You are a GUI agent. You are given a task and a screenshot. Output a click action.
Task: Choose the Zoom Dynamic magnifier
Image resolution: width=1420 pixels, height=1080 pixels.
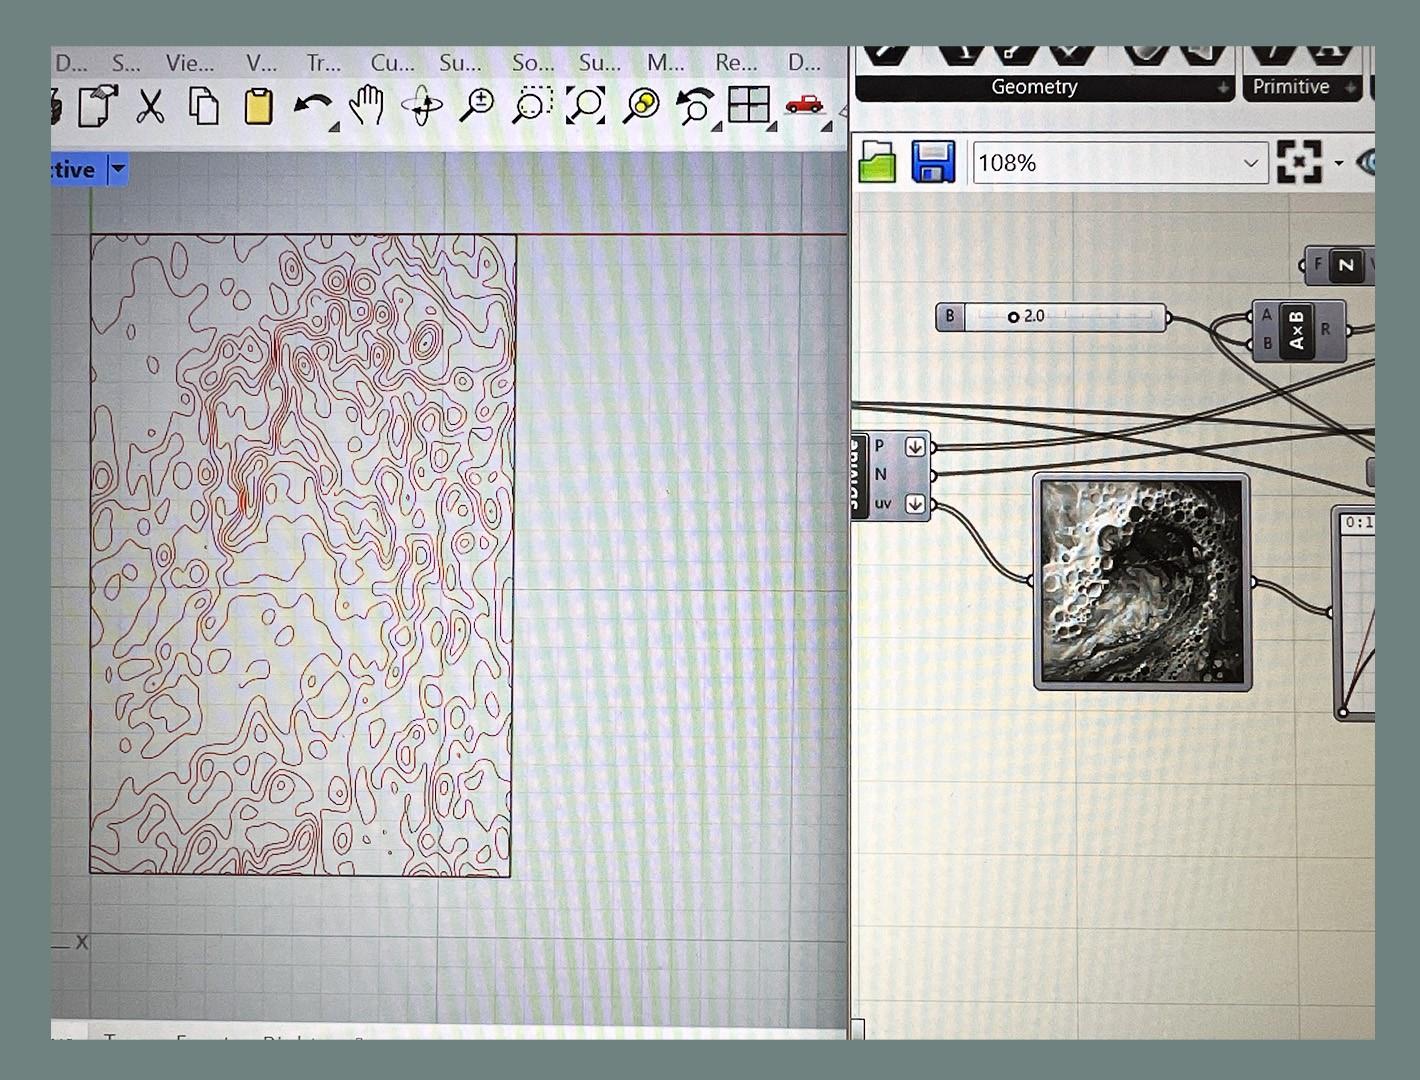(477, 105)
